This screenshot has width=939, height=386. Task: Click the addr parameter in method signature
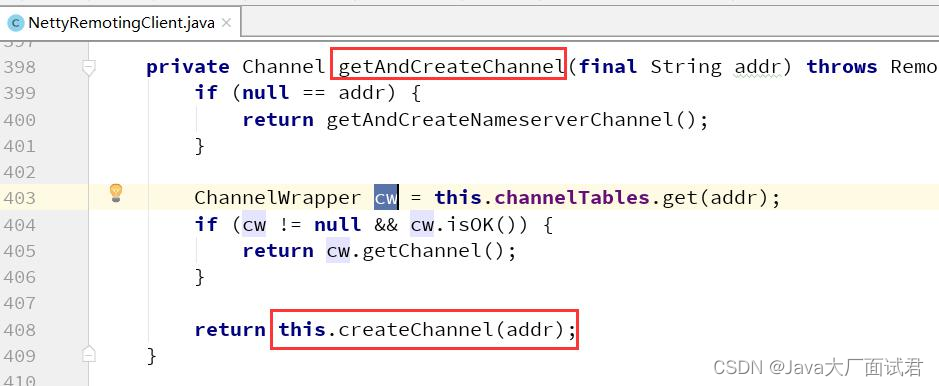coord(758,67)
